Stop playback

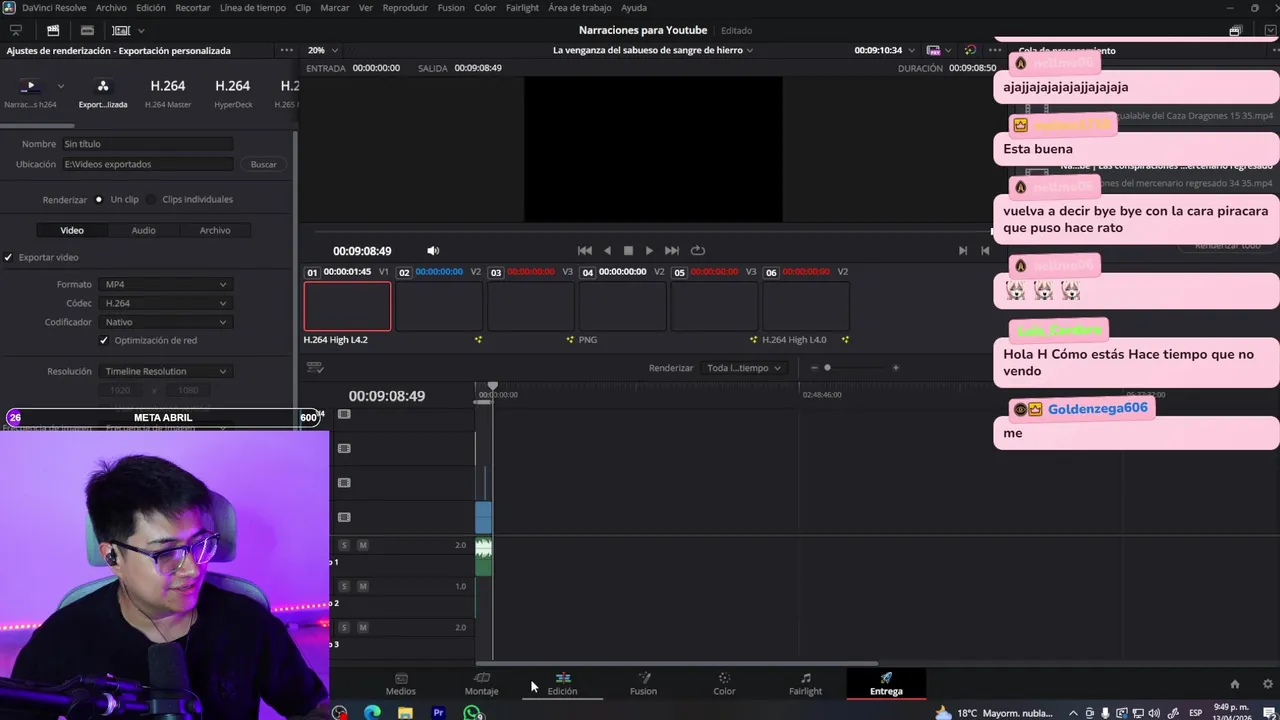[x=628, y=251]
